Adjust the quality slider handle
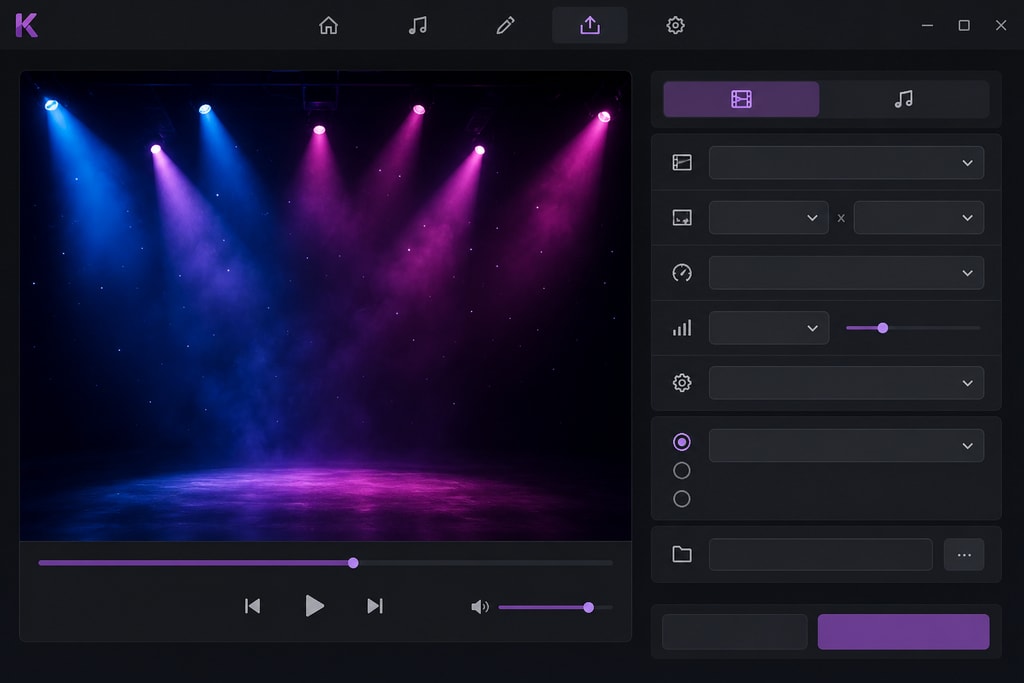1024x683 pixels. [x=883, y=328]
